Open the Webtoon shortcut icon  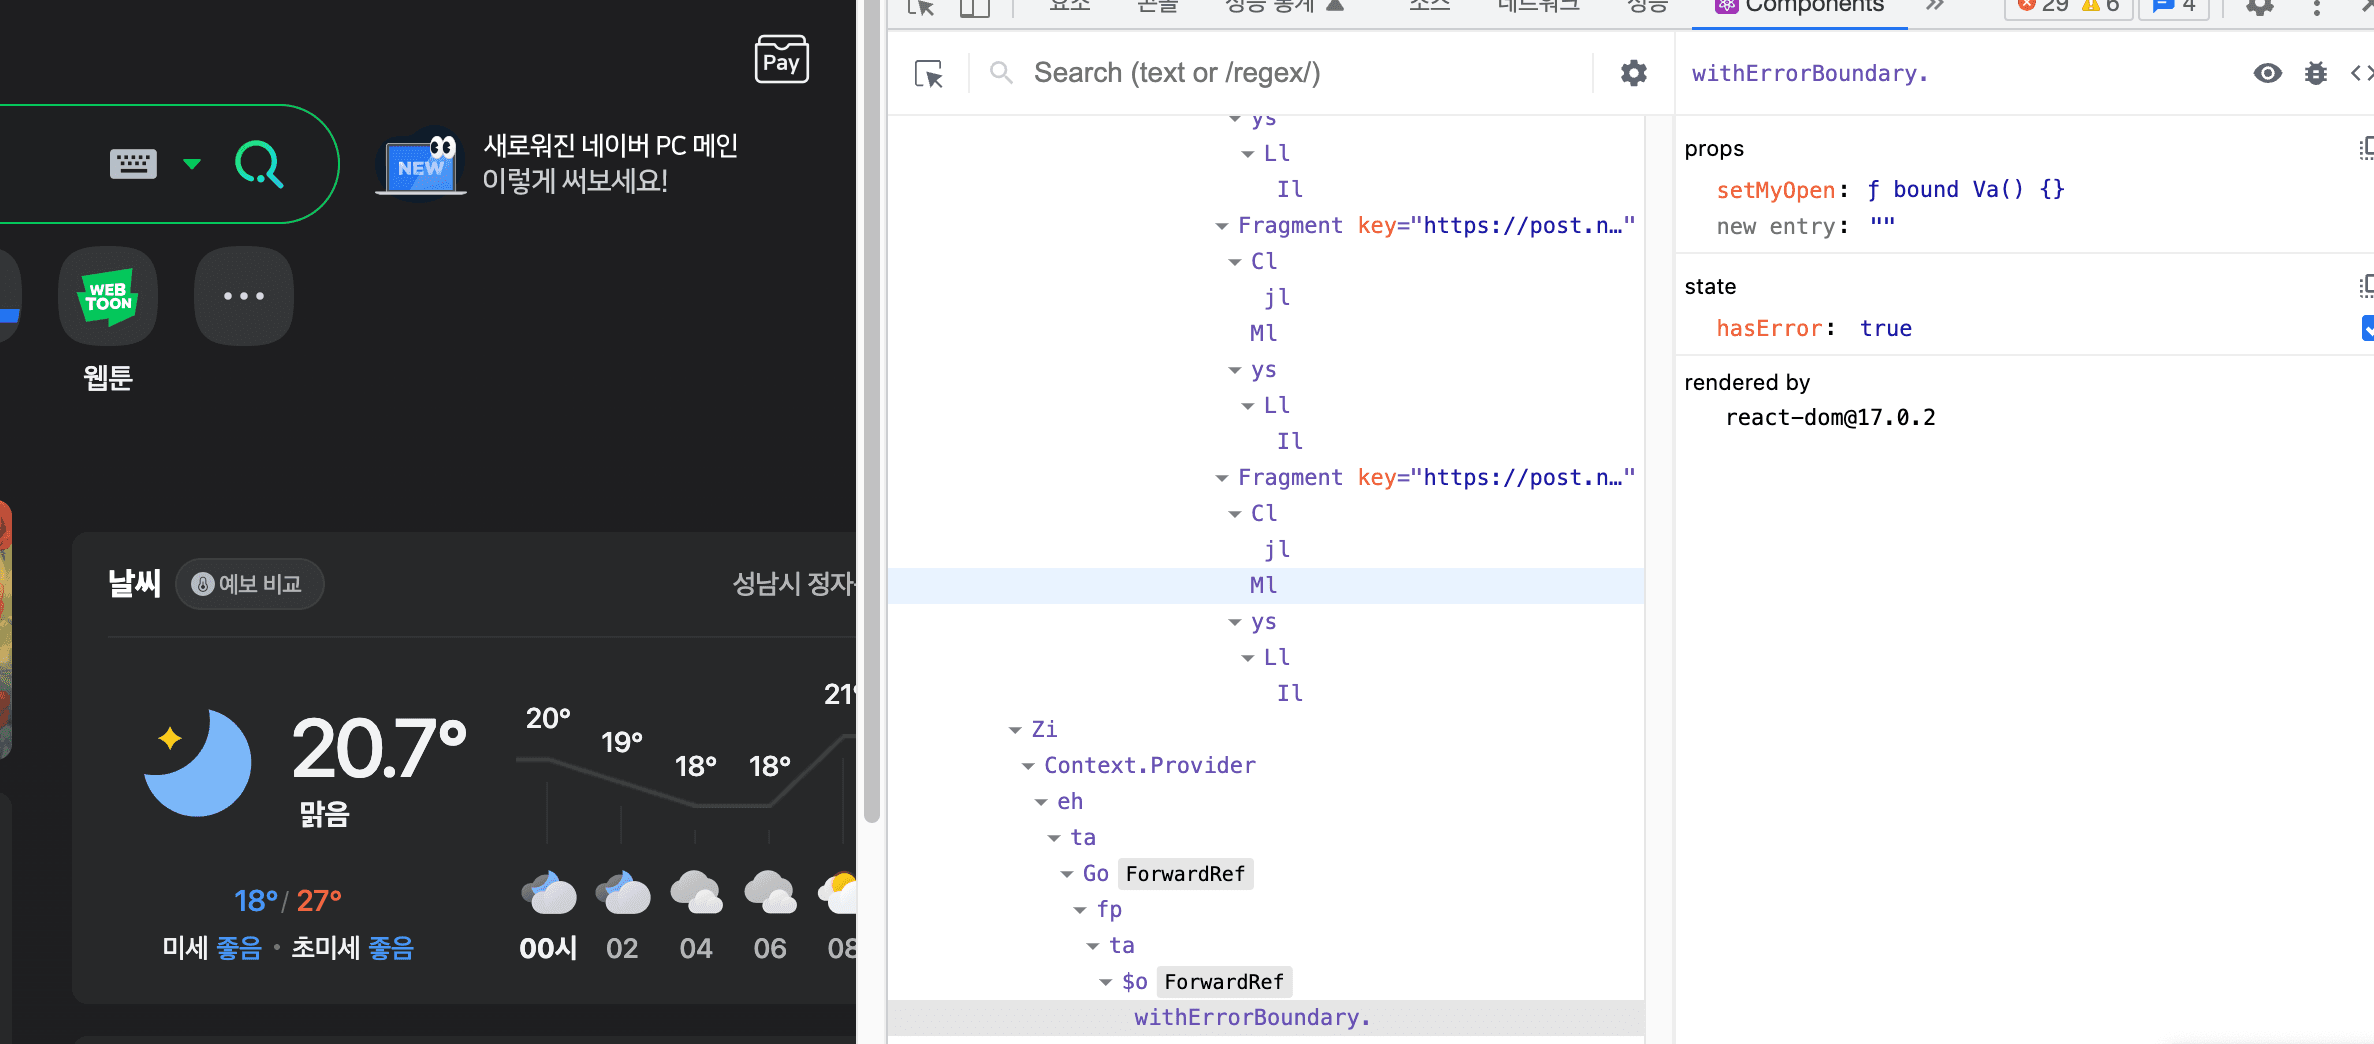point(108,297)
